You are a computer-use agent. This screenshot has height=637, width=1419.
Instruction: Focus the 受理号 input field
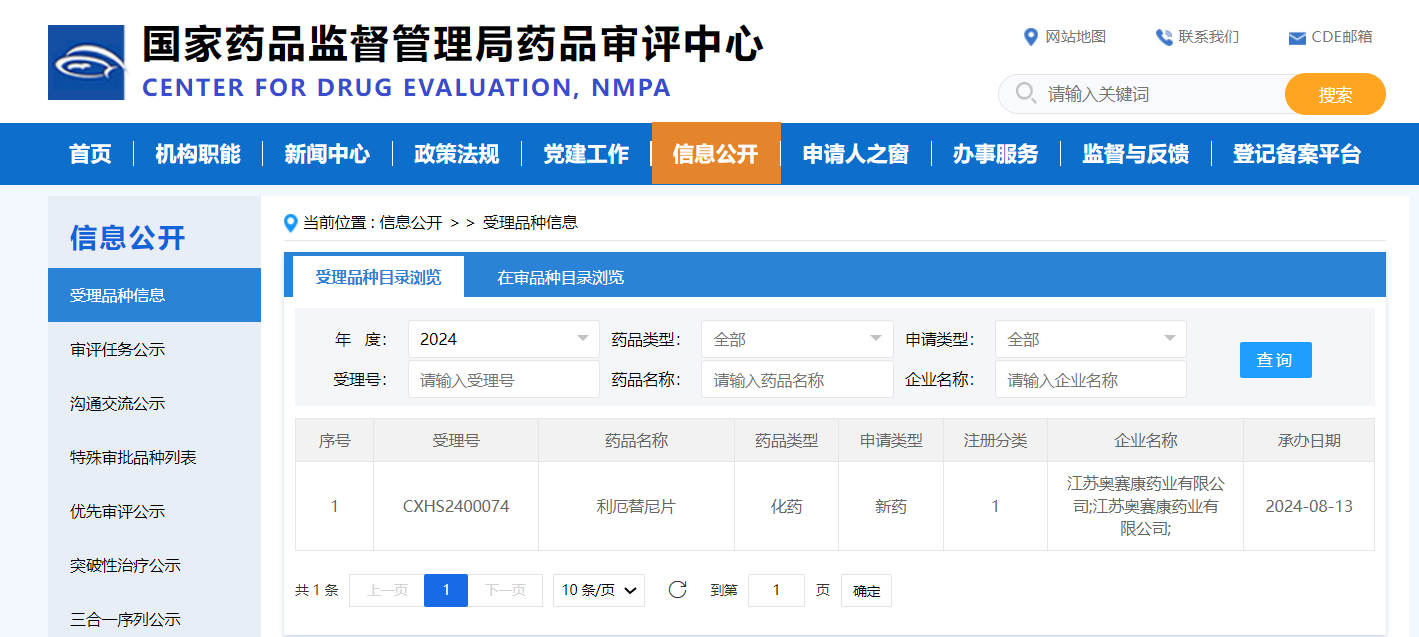point(504,380)
